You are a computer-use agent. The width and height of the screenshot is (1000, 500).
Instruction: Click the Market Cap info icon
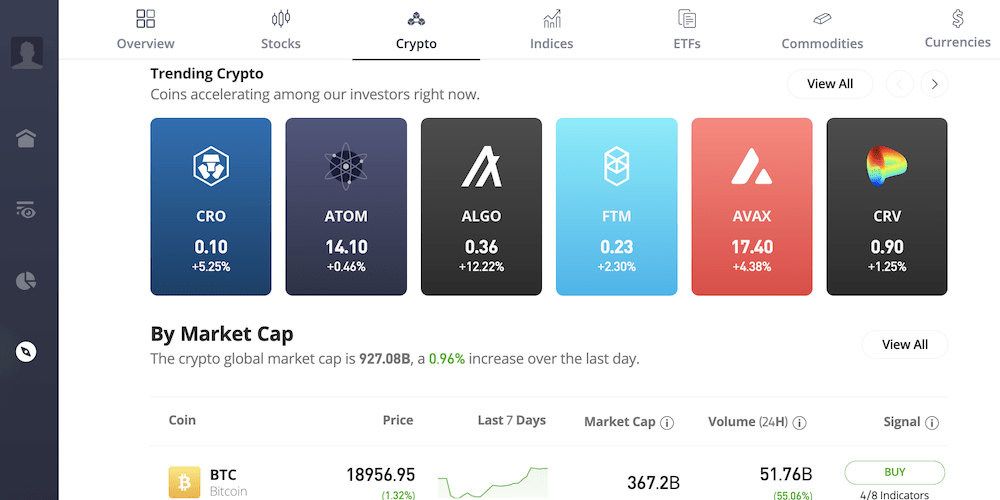667,422
